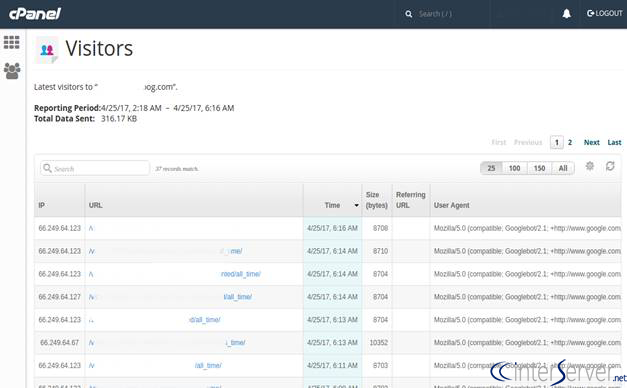Sort by Size (bytes) column
The height and width of the screenshot is (388, 627).
coord(376,200)
